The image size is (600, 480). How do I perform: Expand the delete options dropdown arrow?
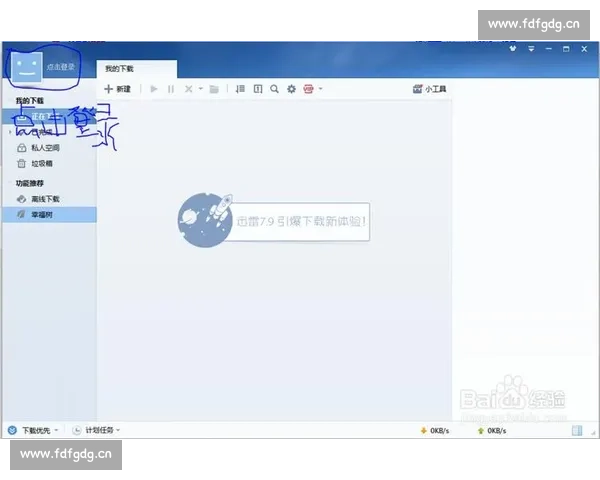tap(200, 89)
